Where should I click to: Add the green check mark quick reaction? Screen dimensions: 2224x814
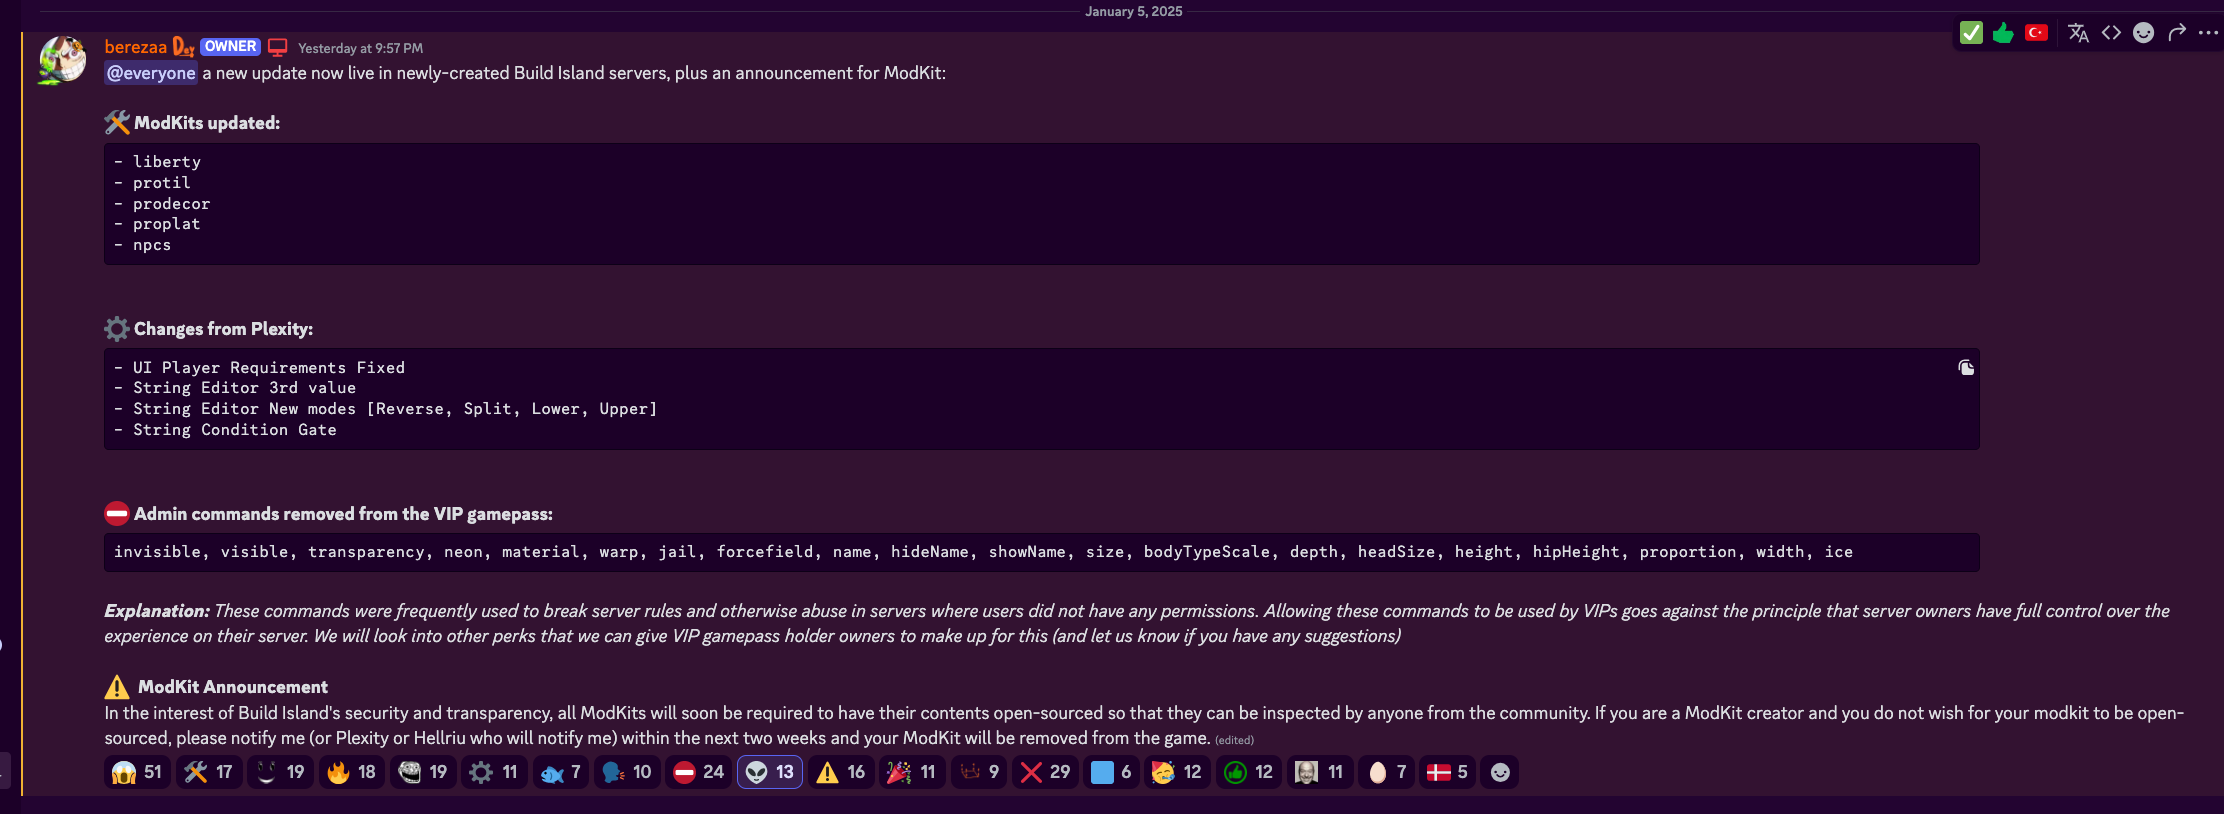tap(1971, 33)
